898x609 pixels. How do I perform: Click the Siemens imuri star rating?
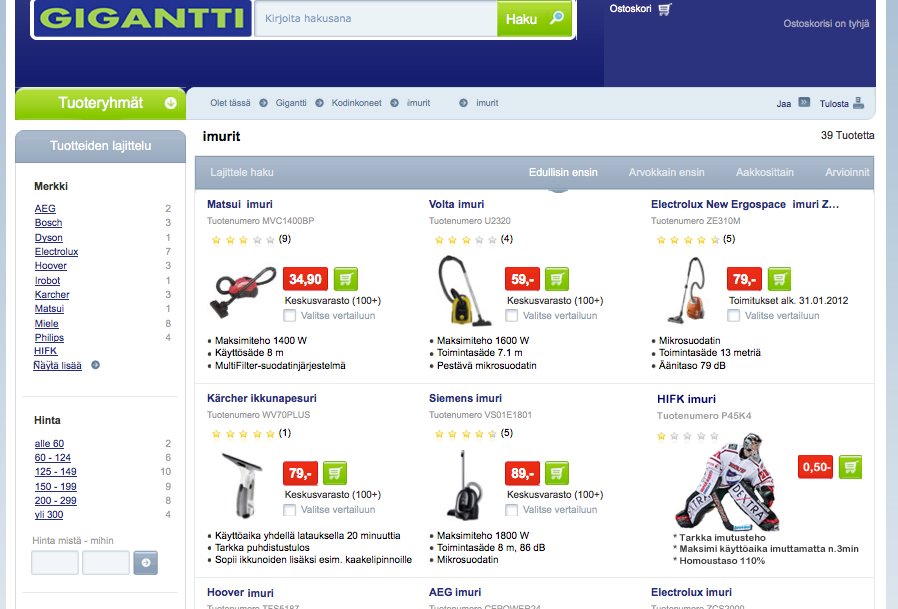pyautogui.click(x=465, y=434)
